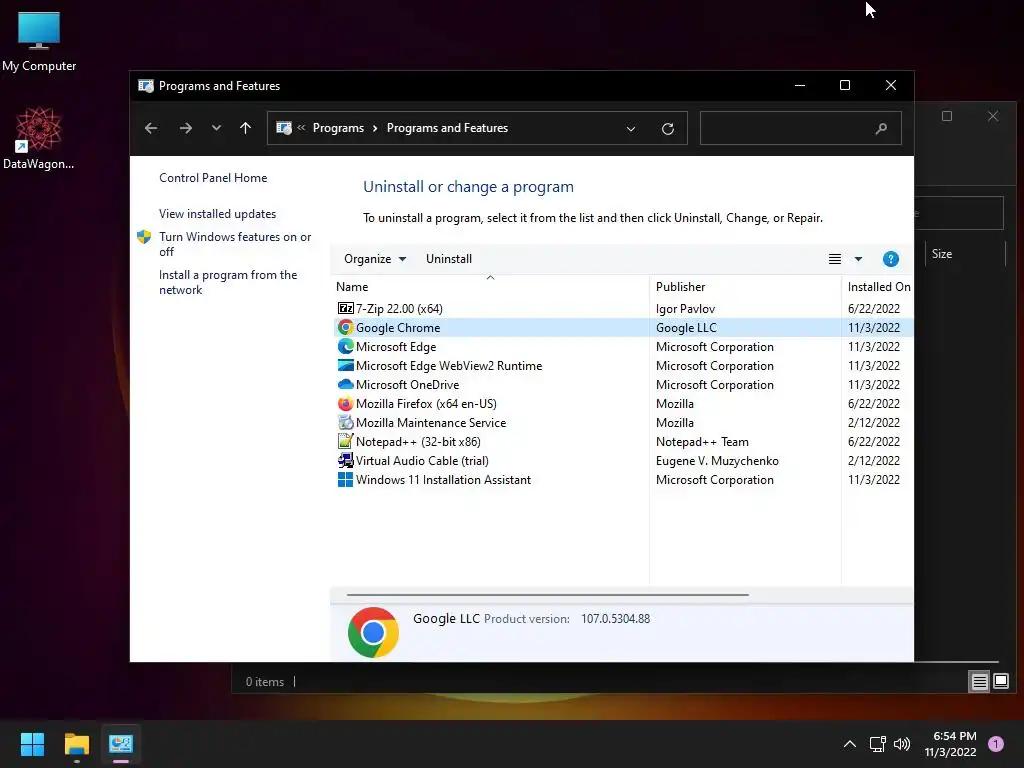This screenshot has width=1024, height=768.
Task: Click the Uninstall button
Action: 449,259
